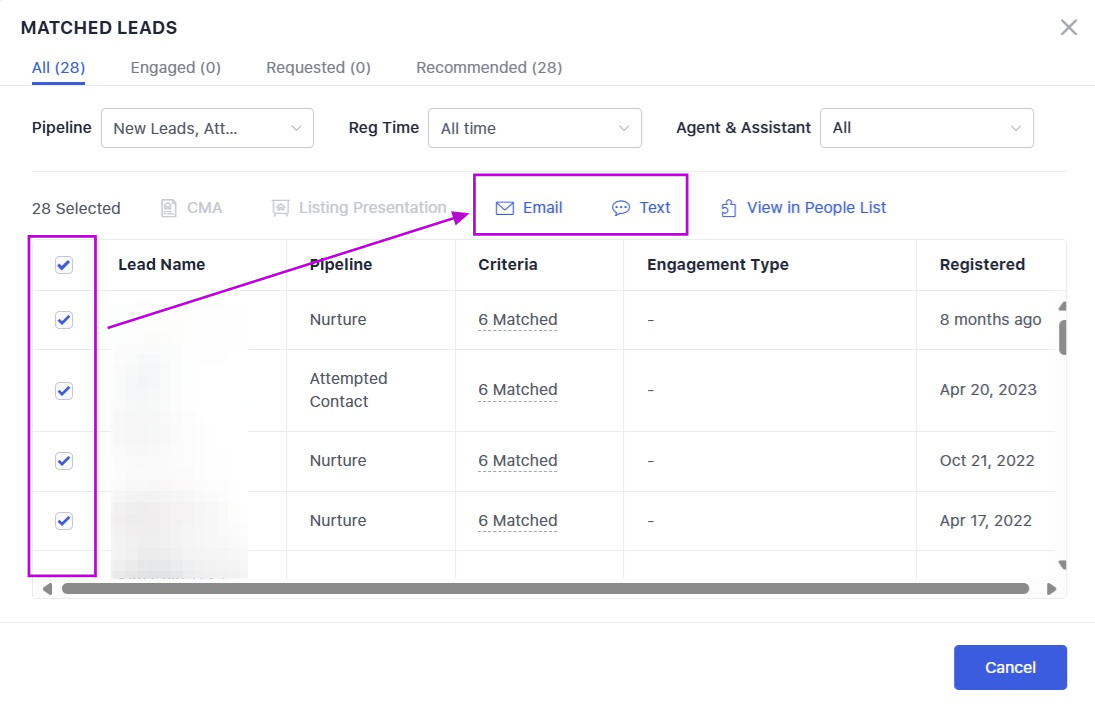Uncheck the Attempted Contact lead checkbox
The height and width of the screenshot is (708, 1095).
tap(64, 391)
